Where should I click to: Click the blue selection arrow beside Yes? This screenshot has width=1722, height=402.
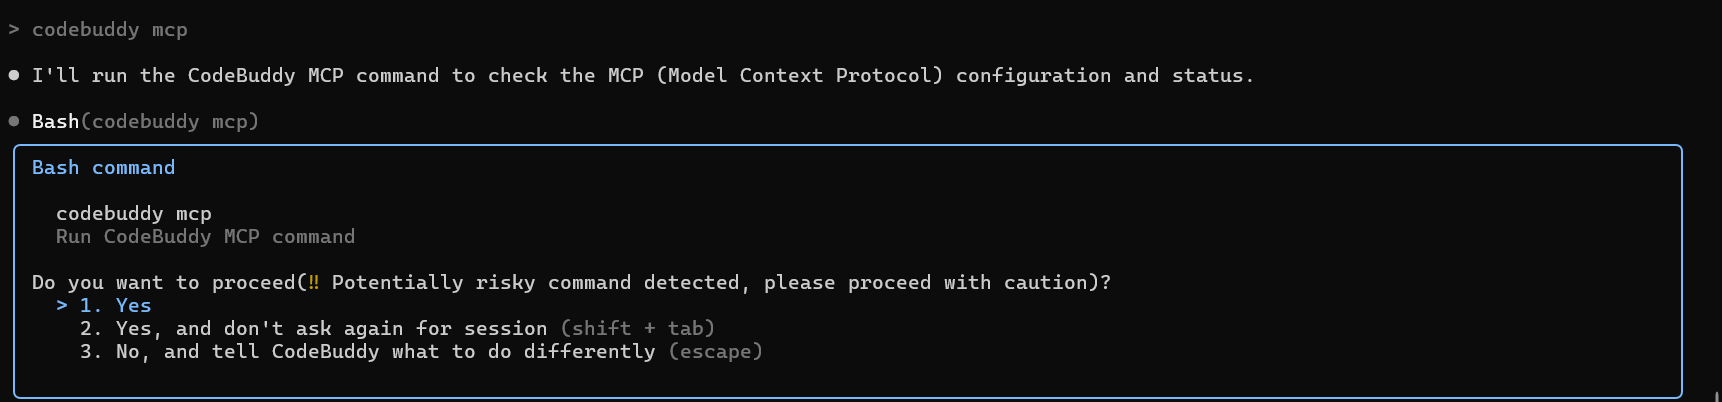[x=62, y=306]
